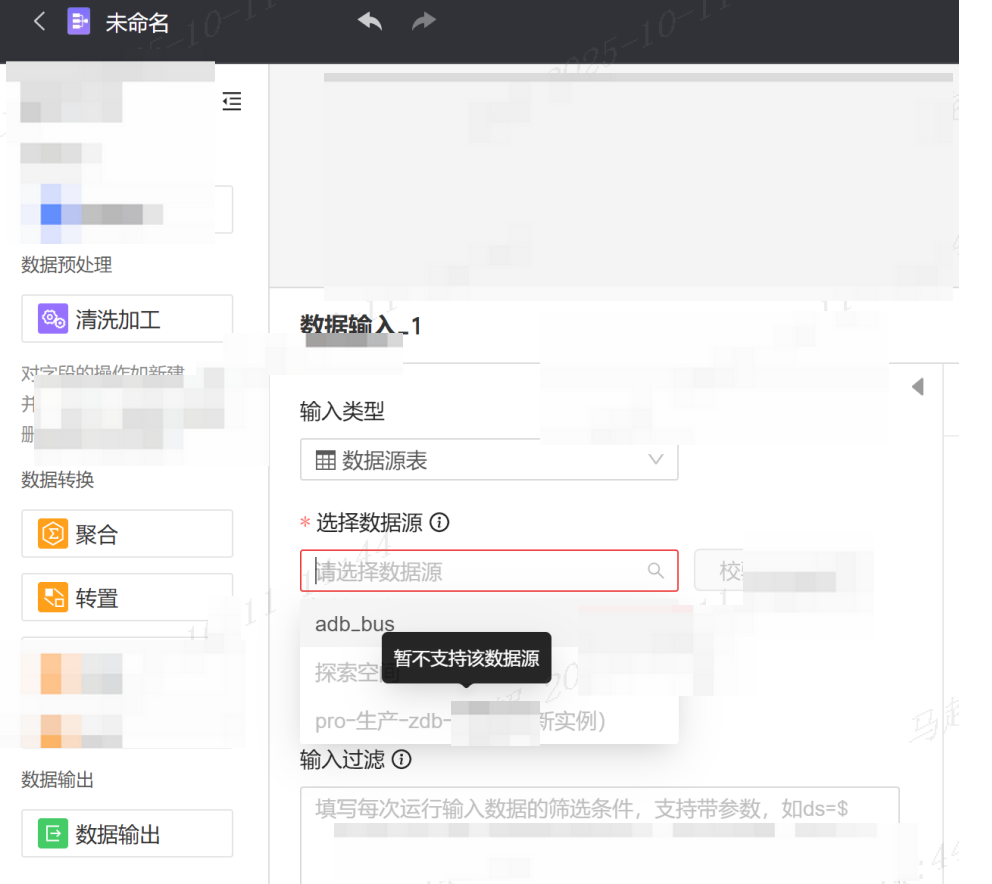The width and height of the screenshot is (992, 884).
Task: Redo the last undone action
Action: [424, 22]
